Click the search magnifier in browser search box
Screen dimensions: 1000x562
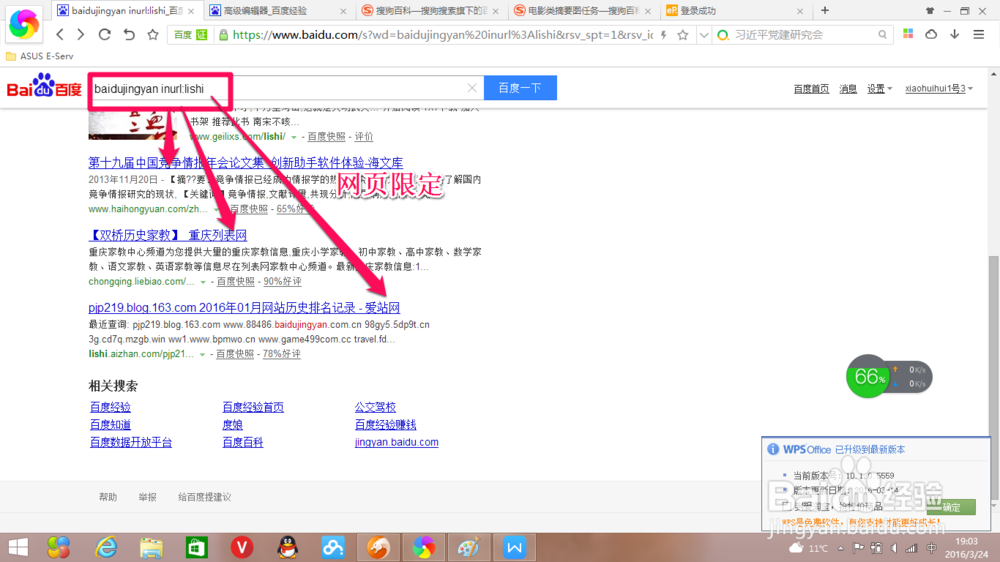pos(882,35)
